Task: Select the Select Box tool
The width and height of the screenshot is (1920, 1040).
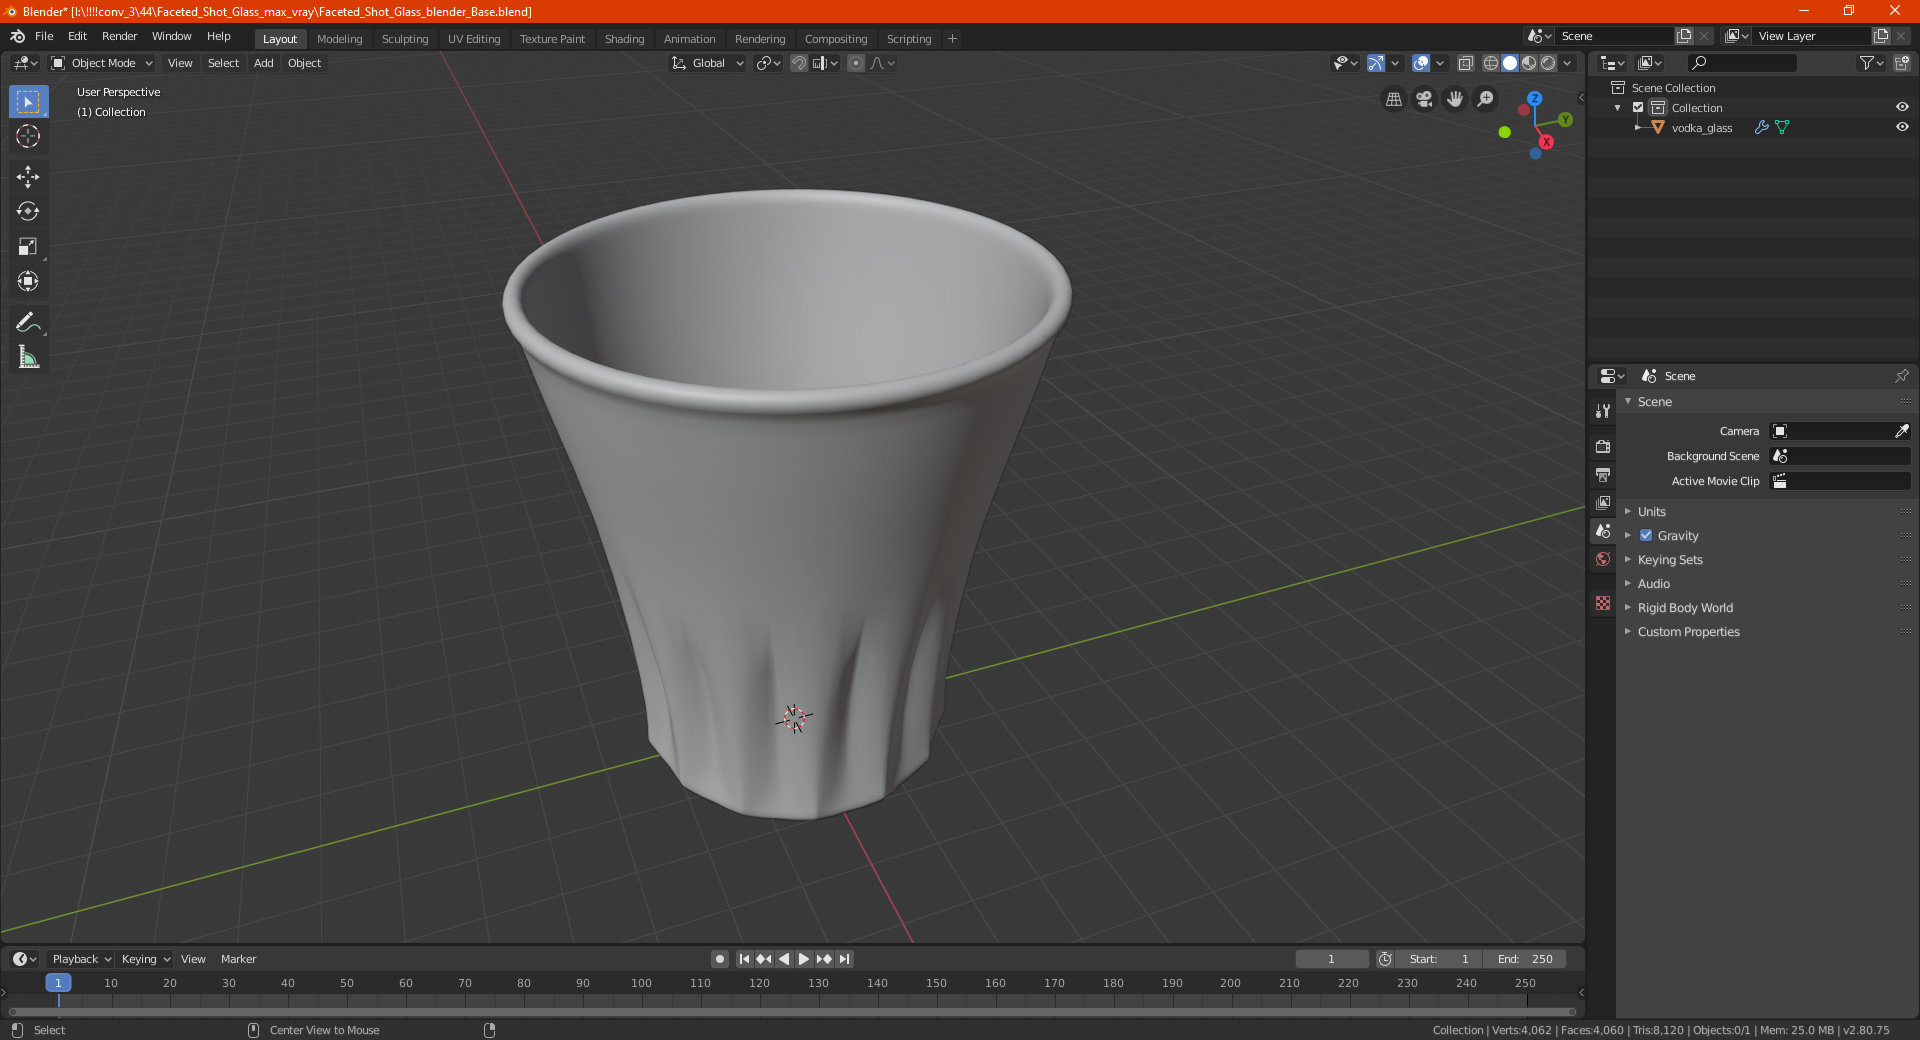Action: pyautogui.click(x=28, y=102)
